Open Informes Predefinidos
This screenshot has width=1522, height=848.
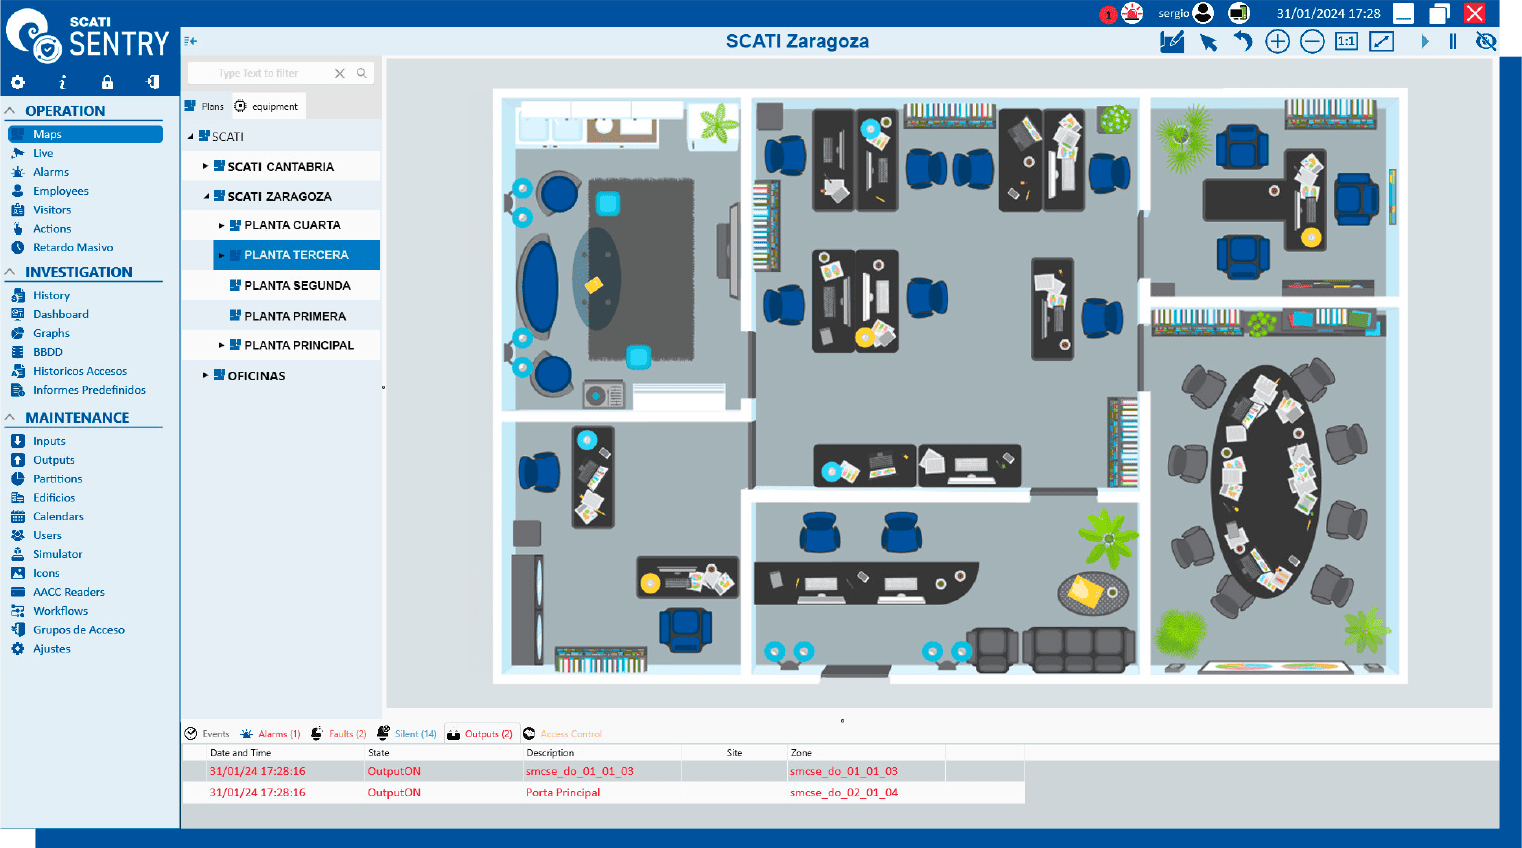click(x=89, y=390)
